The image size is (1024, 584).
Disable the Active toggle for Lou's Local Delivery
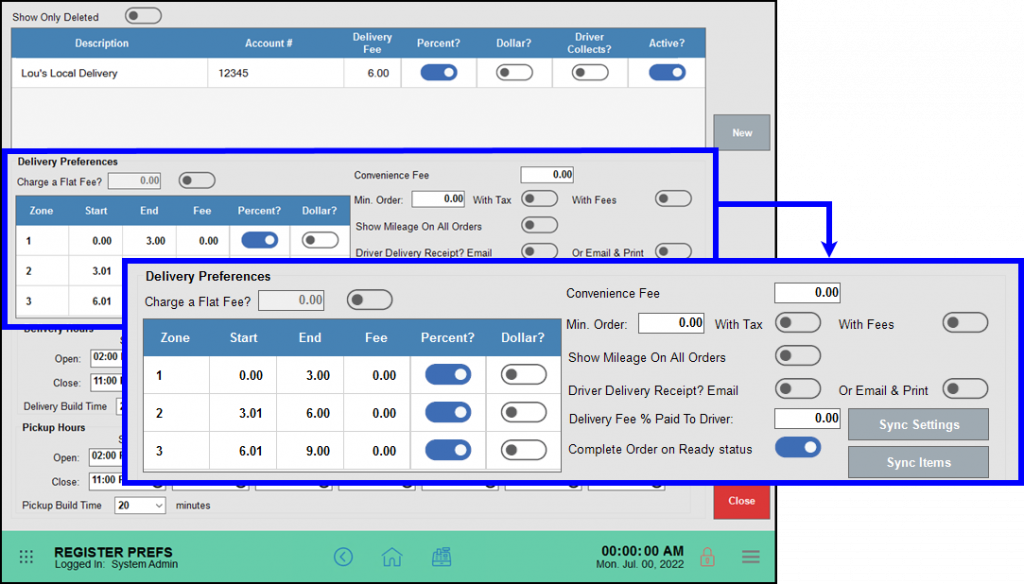click(666, 72)
